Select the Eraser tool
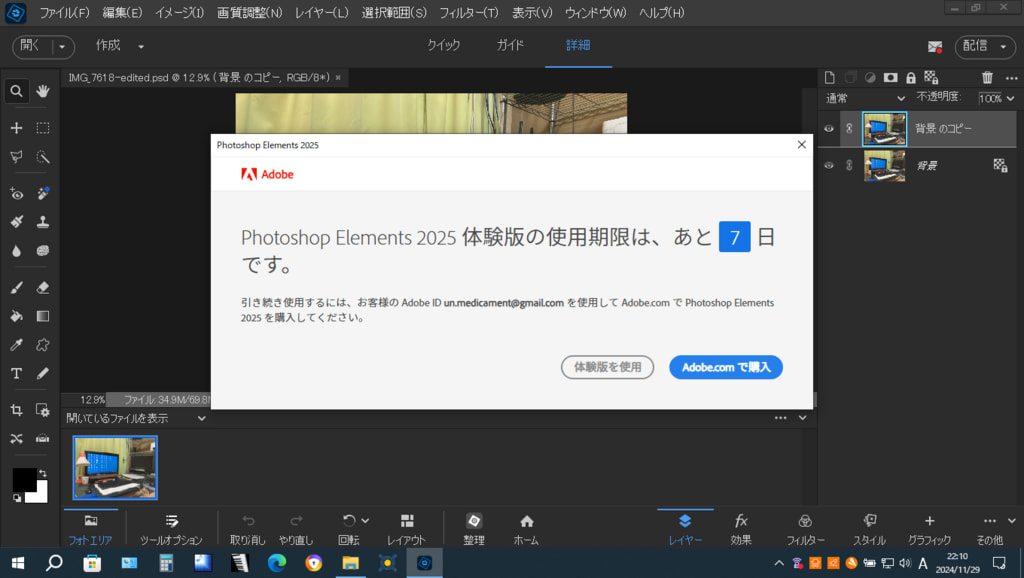Image resolution: width=1024 pixels, height=578 pixels. tap(43, 287)
